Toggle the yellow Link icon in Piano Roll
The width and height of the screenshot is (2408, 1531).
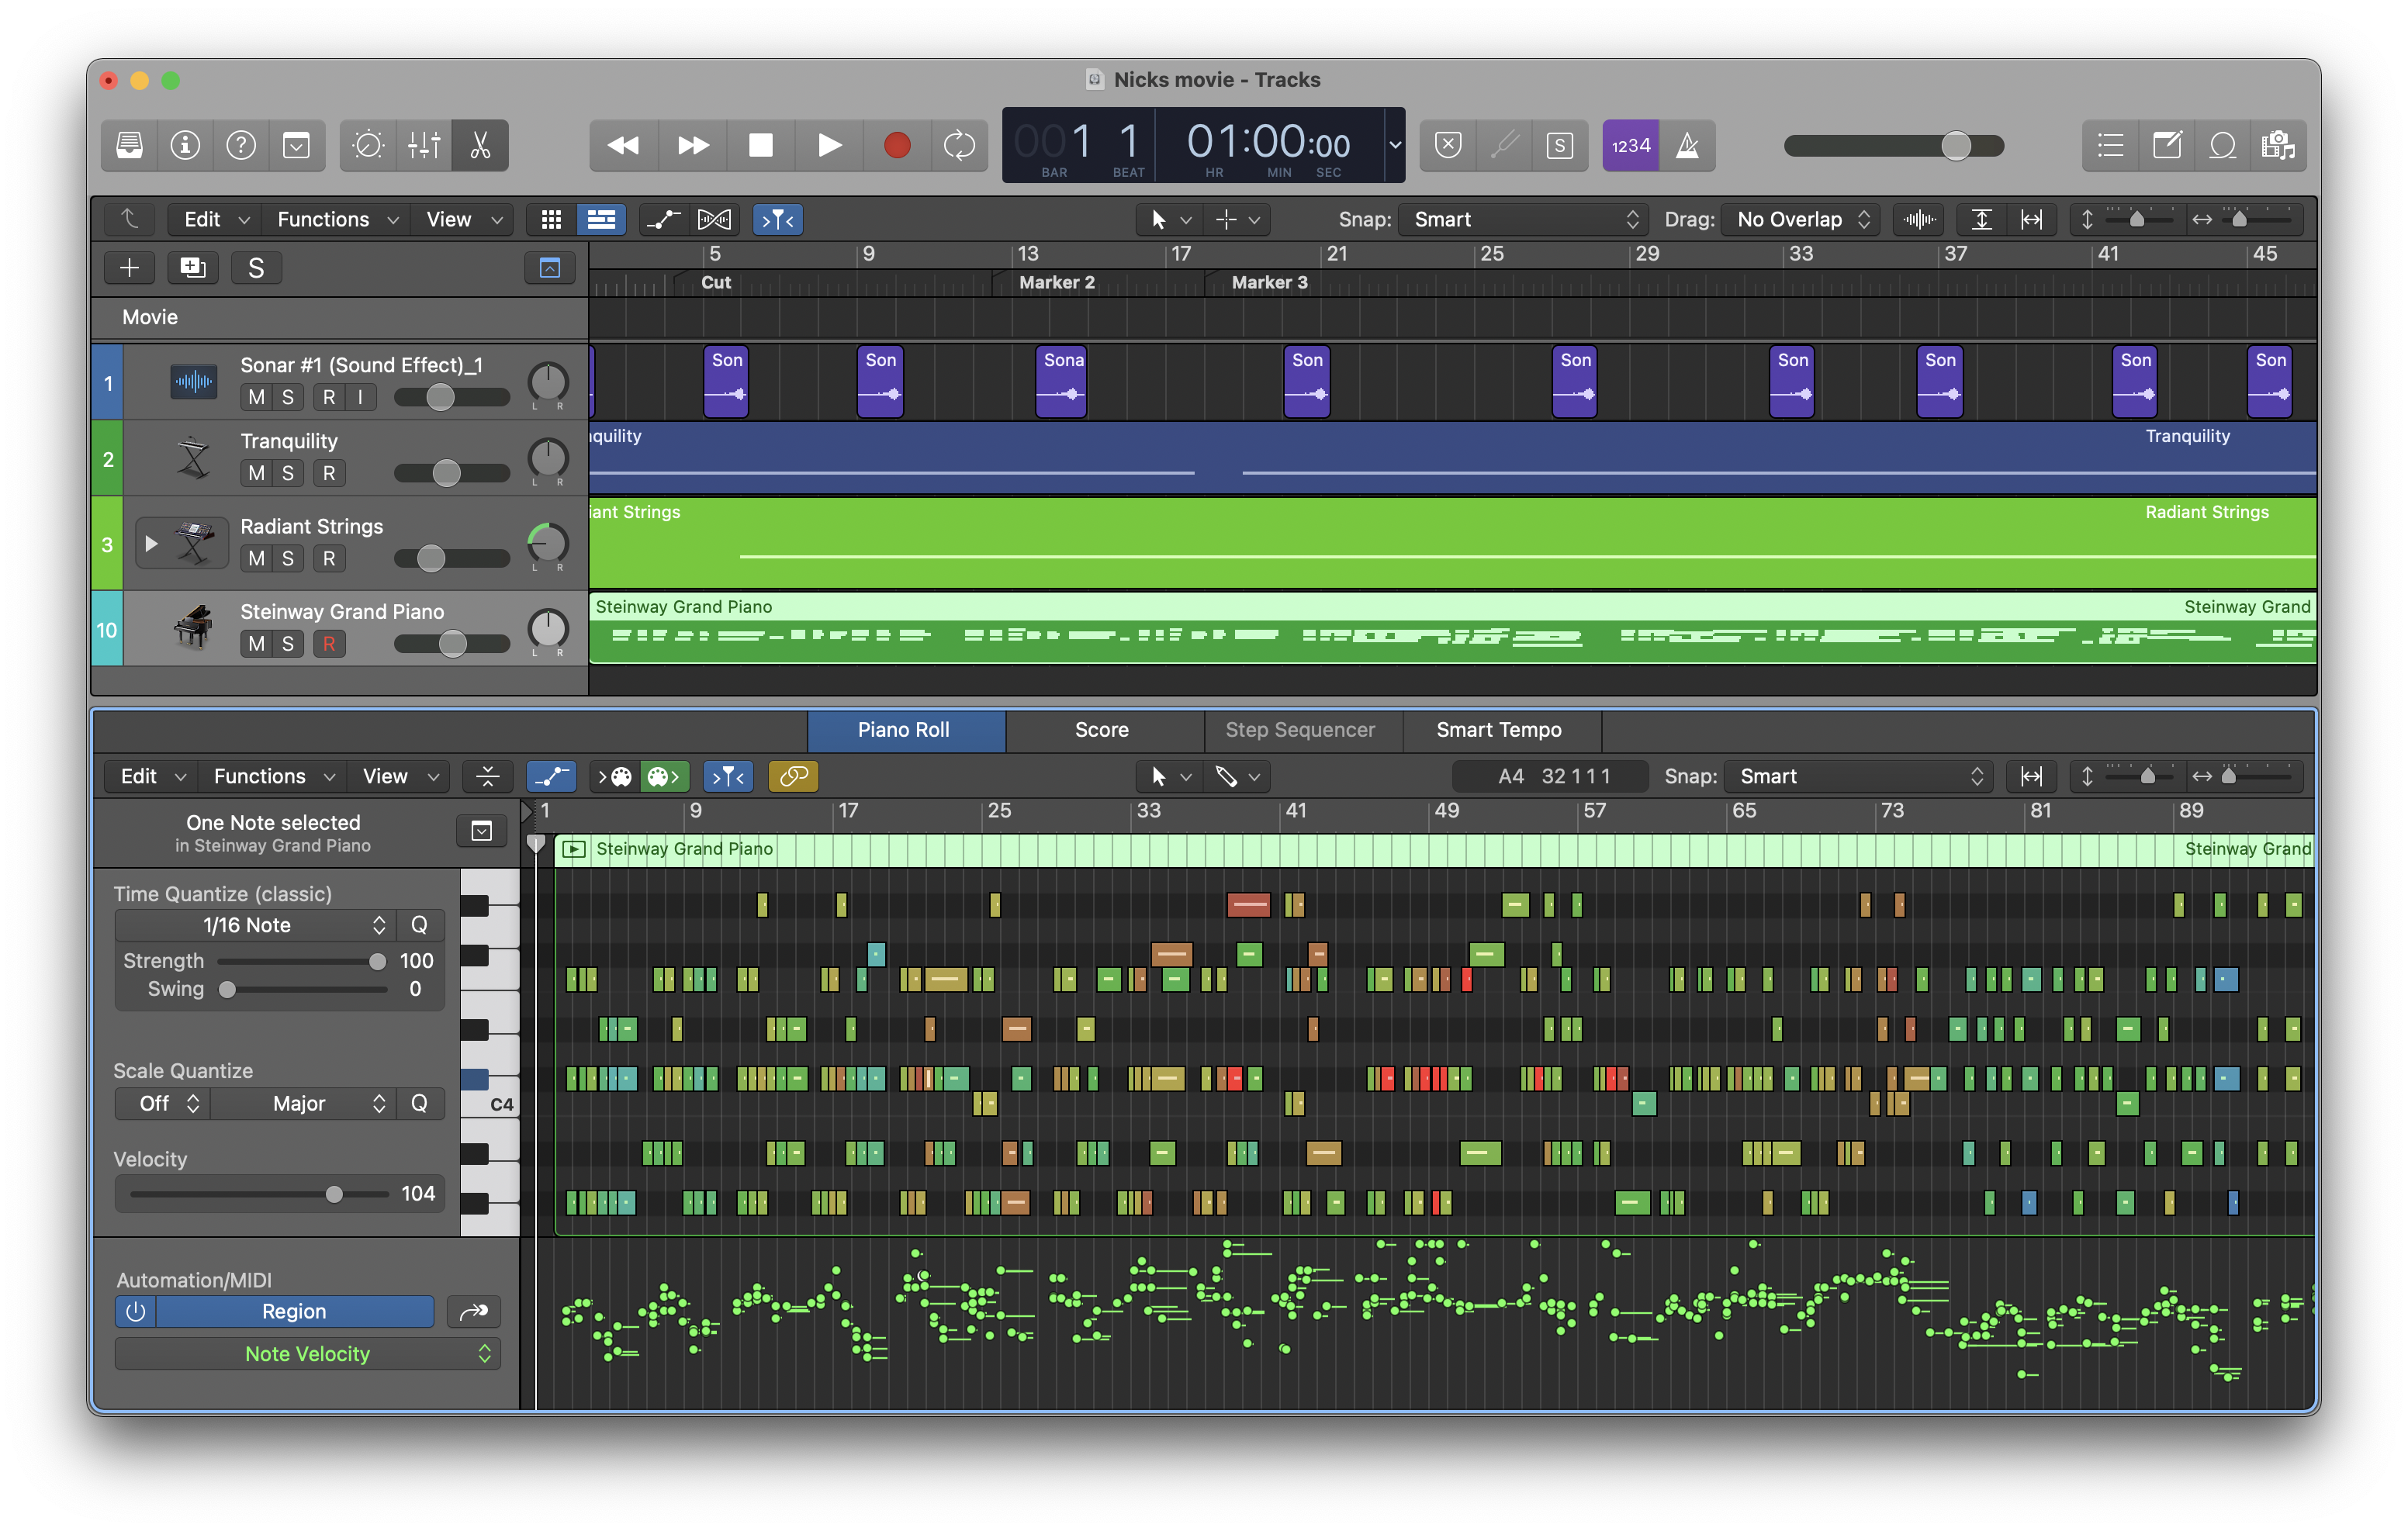click(x=794, y=777)
